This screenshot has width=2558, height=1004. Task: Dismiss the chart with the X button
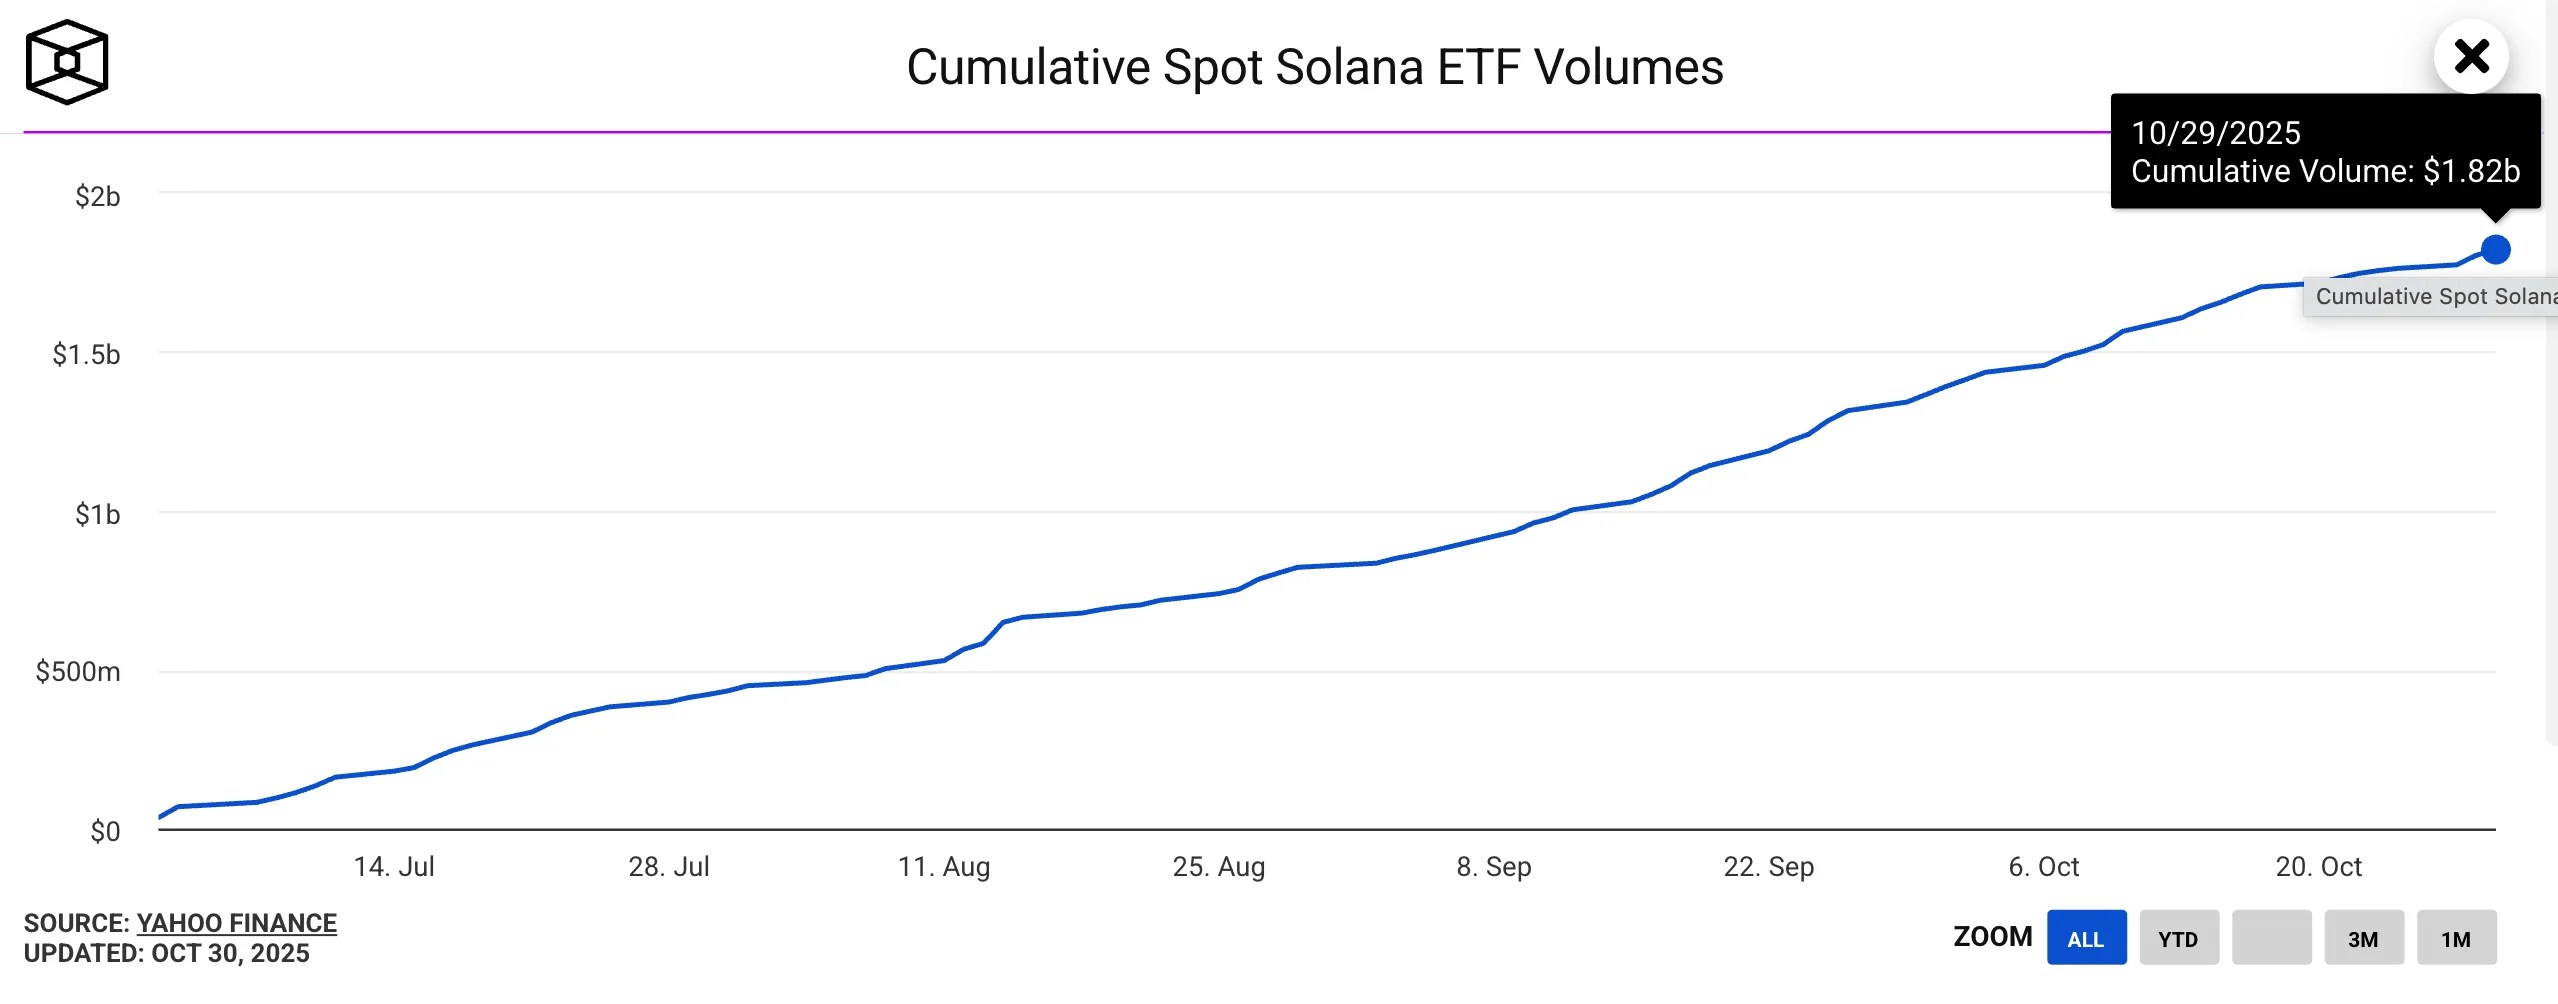point(2474,57)
